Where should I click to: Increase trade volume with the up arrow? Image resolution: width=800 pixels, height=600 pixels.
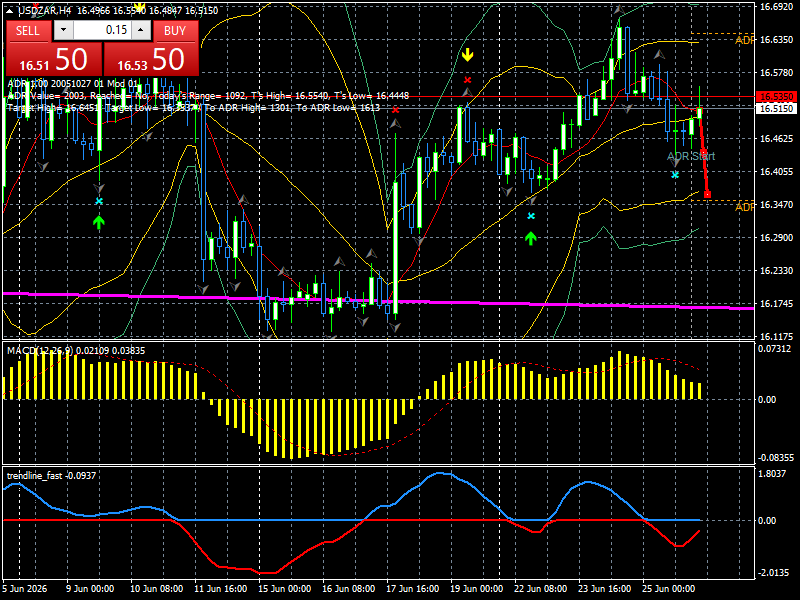141,30
